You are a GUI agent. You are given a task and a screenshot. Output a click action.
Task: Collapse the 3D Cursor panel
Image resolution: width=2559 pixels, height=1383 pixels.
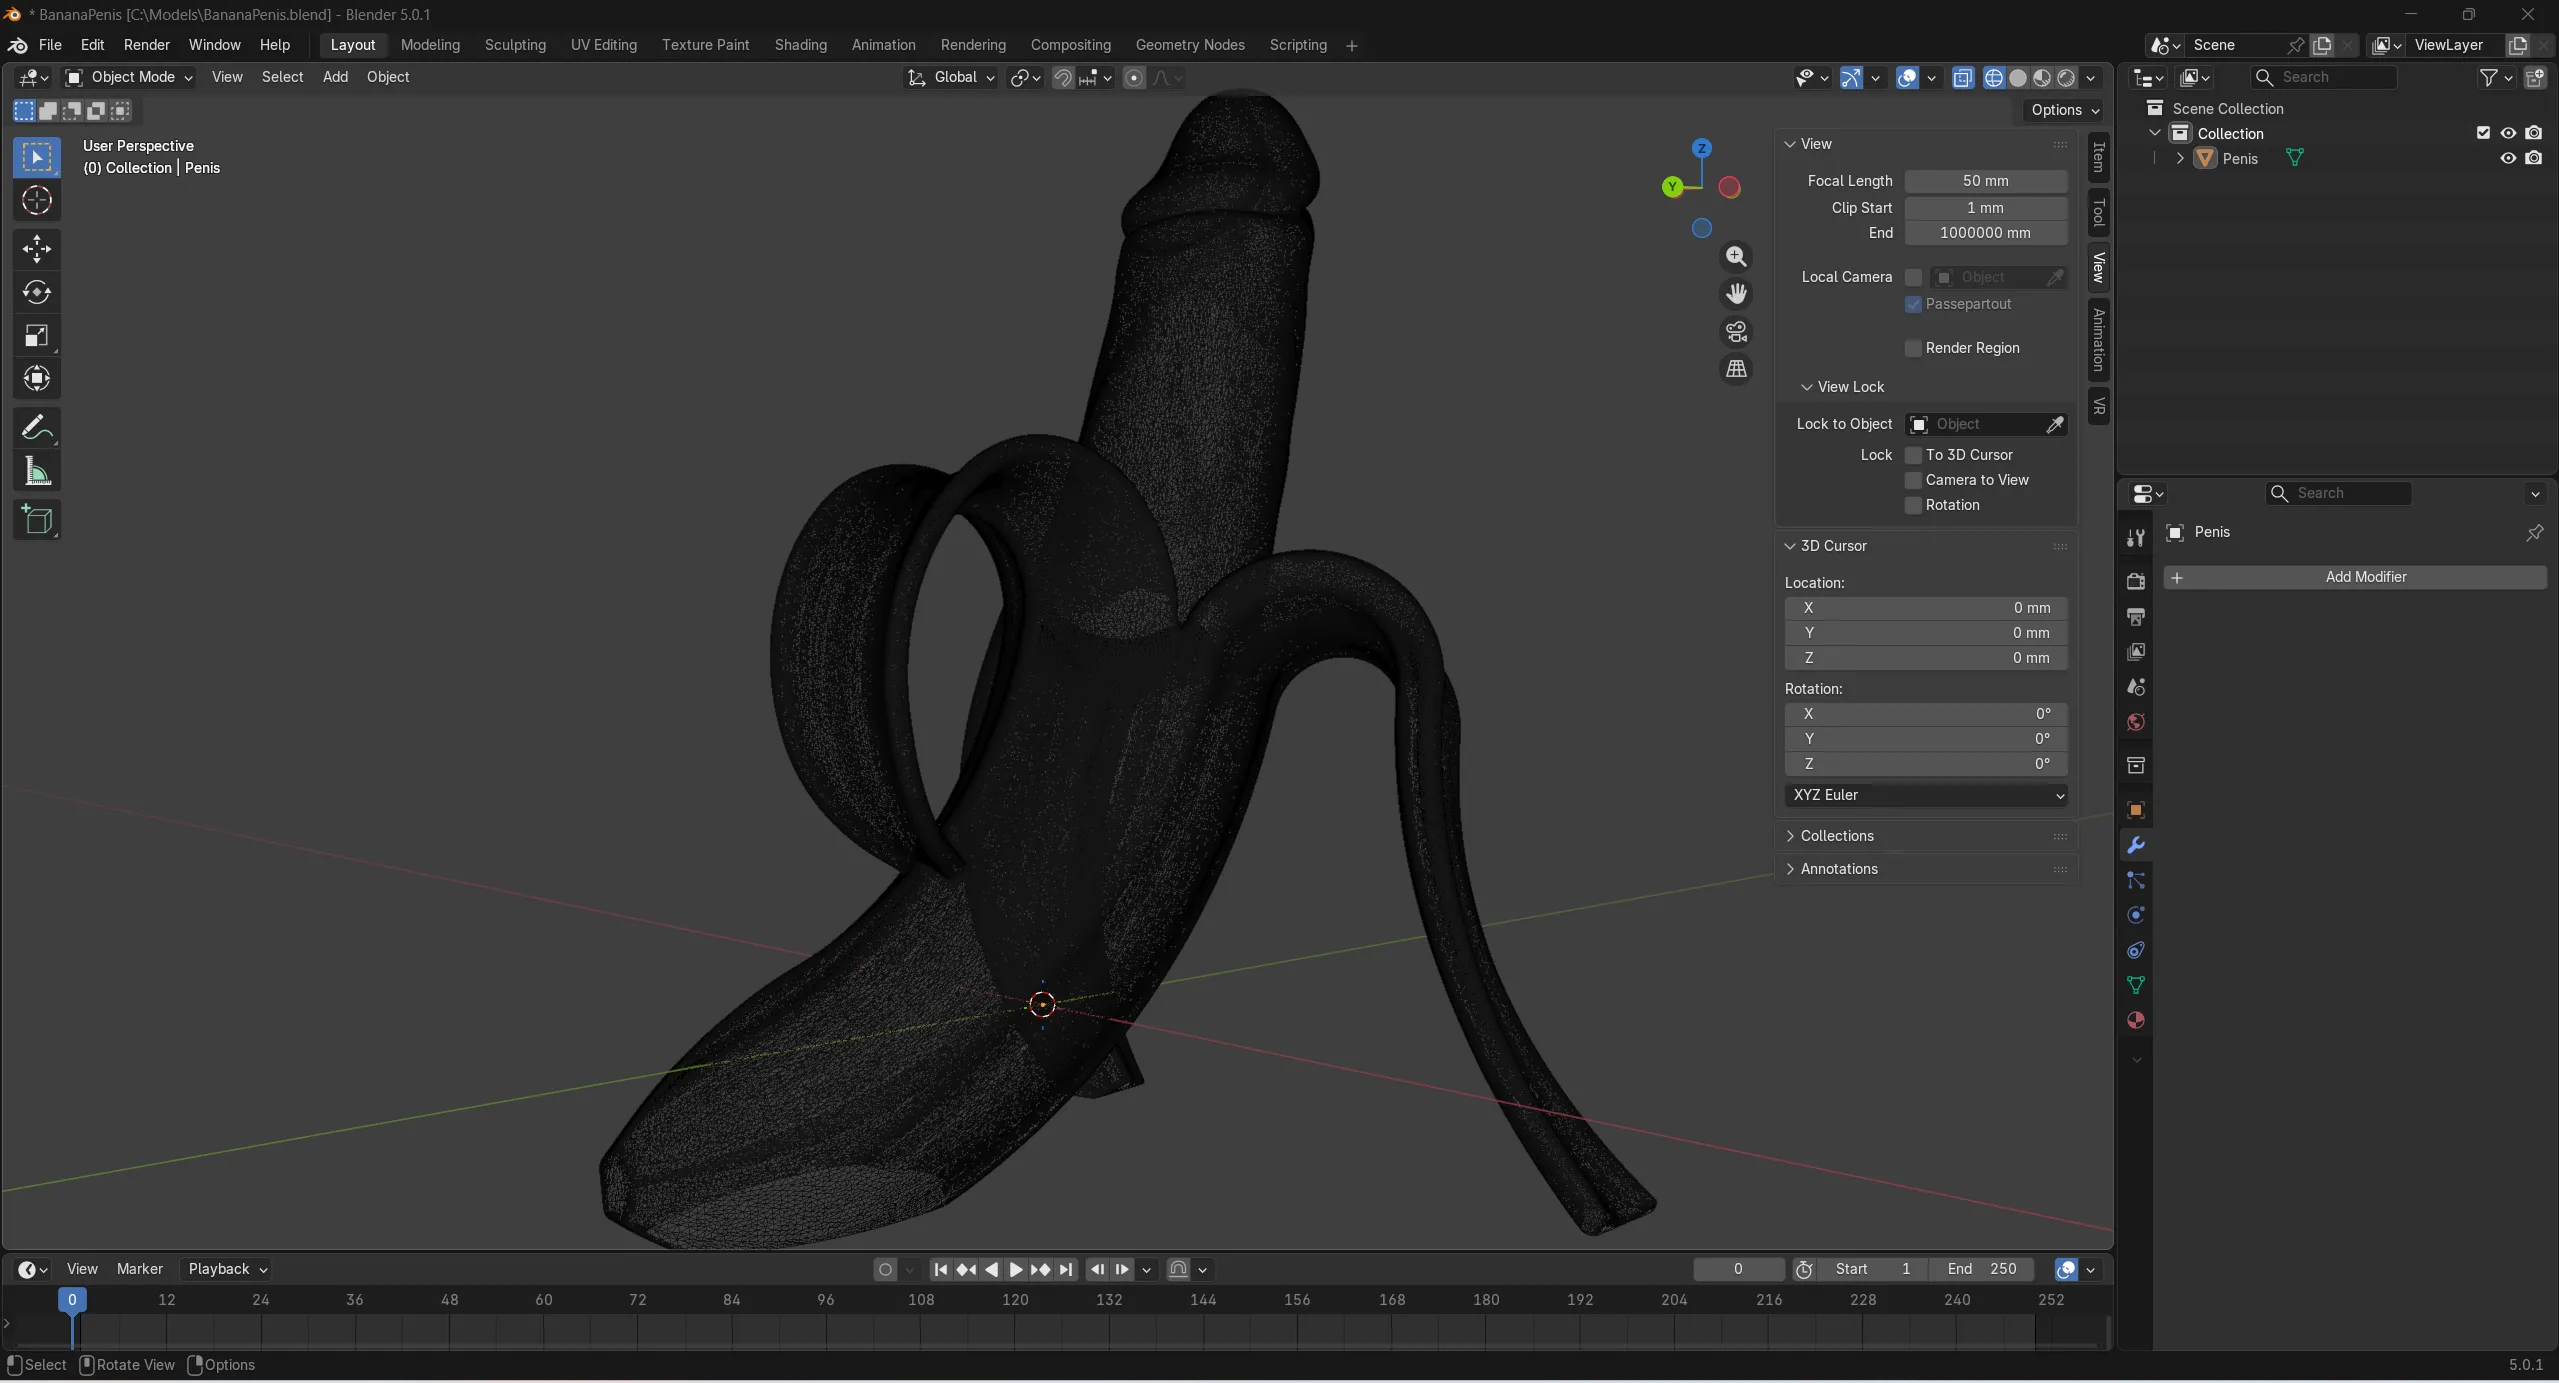(x=1832, y=546)
